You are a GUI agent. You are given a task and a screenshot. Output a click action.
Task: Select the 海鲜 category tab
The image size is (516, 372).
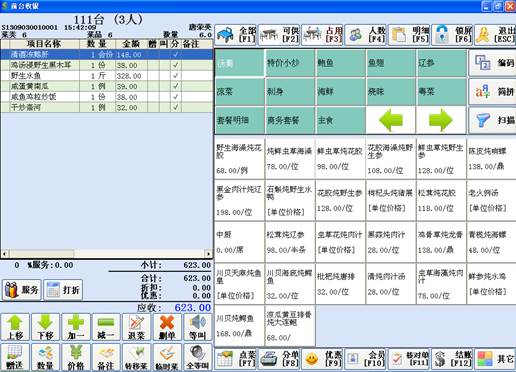340,92
